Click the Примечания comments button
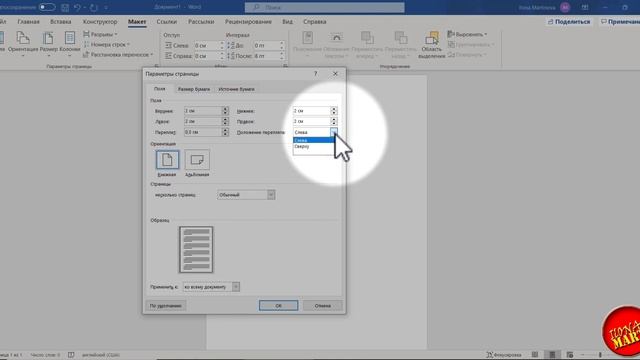The height and width of the screenshot is (360, 640). (x=620, y=22)
